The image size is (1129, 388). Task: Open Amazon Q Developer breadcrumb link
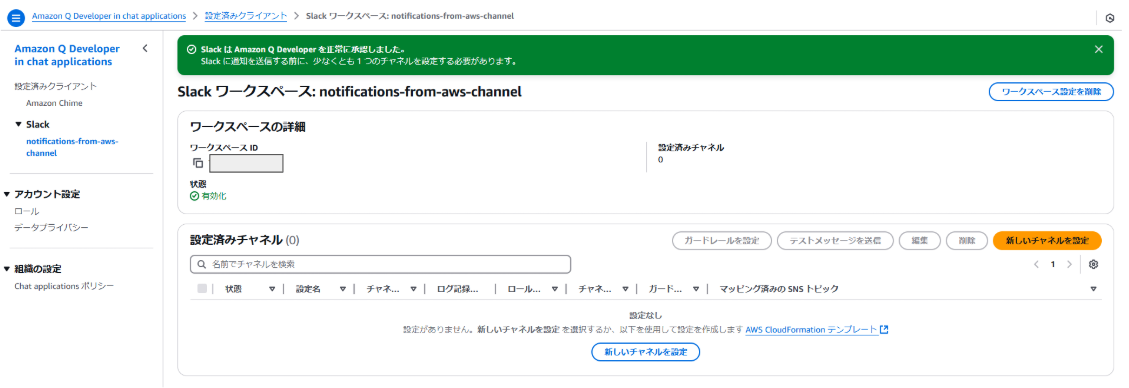tap(109, 16)
